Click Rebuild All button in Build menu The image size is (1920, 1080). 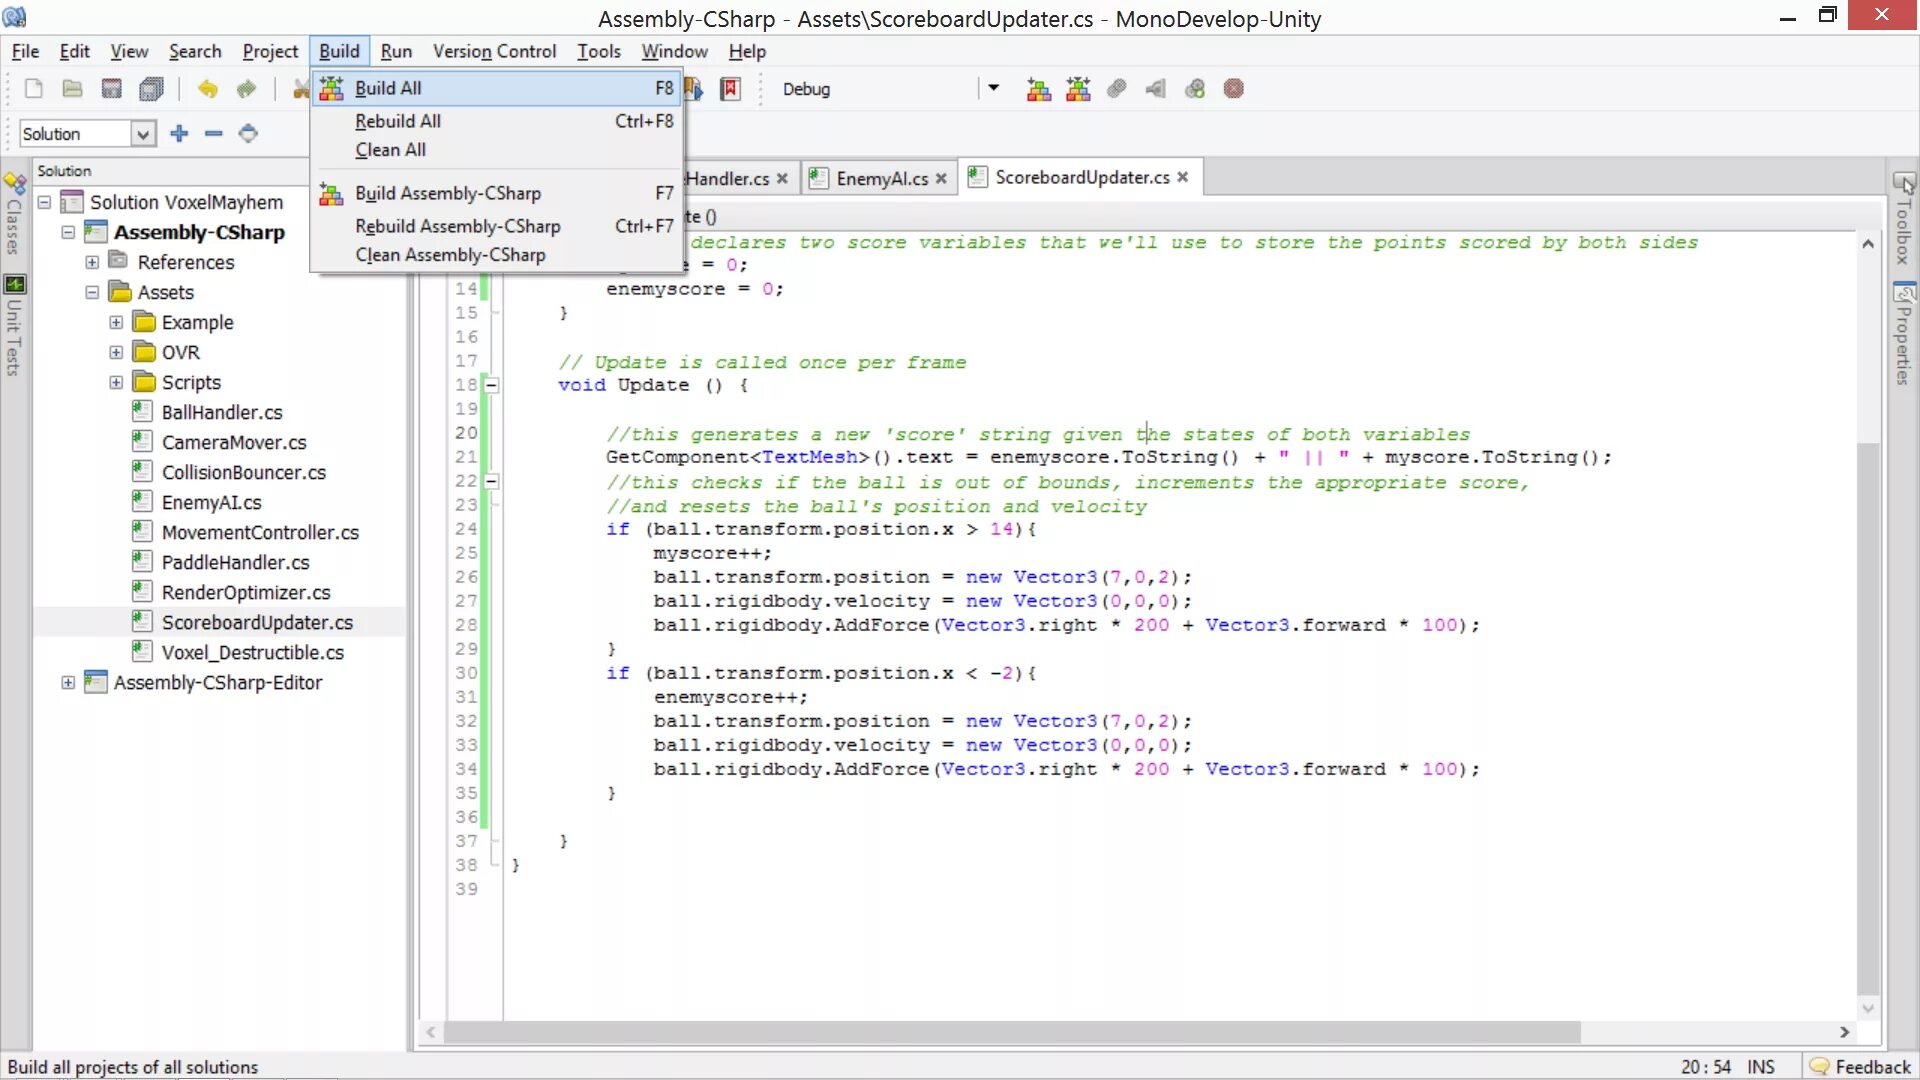click(397, 120)
